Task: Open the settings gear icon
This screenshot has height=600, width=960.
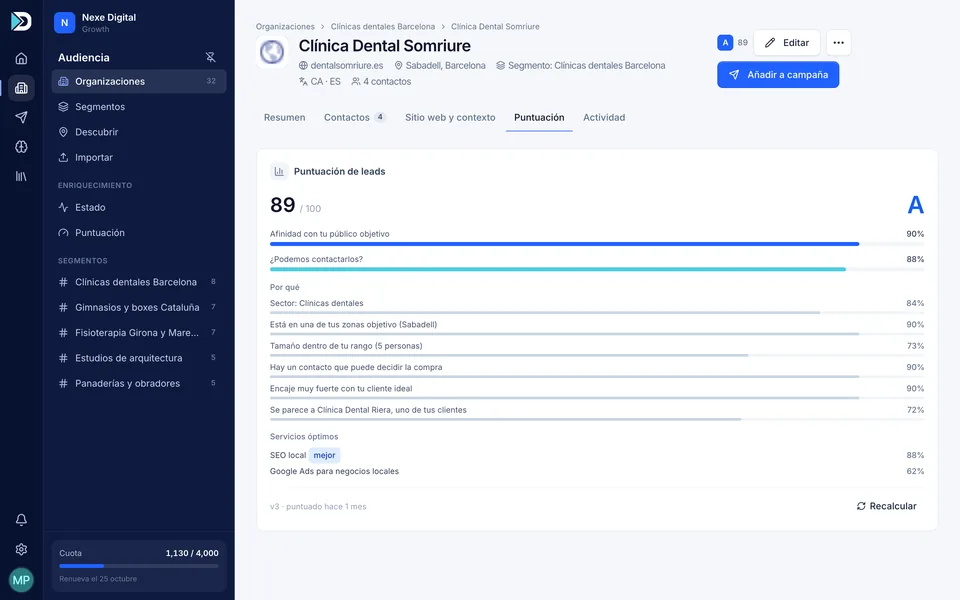Action: [21, 549]
